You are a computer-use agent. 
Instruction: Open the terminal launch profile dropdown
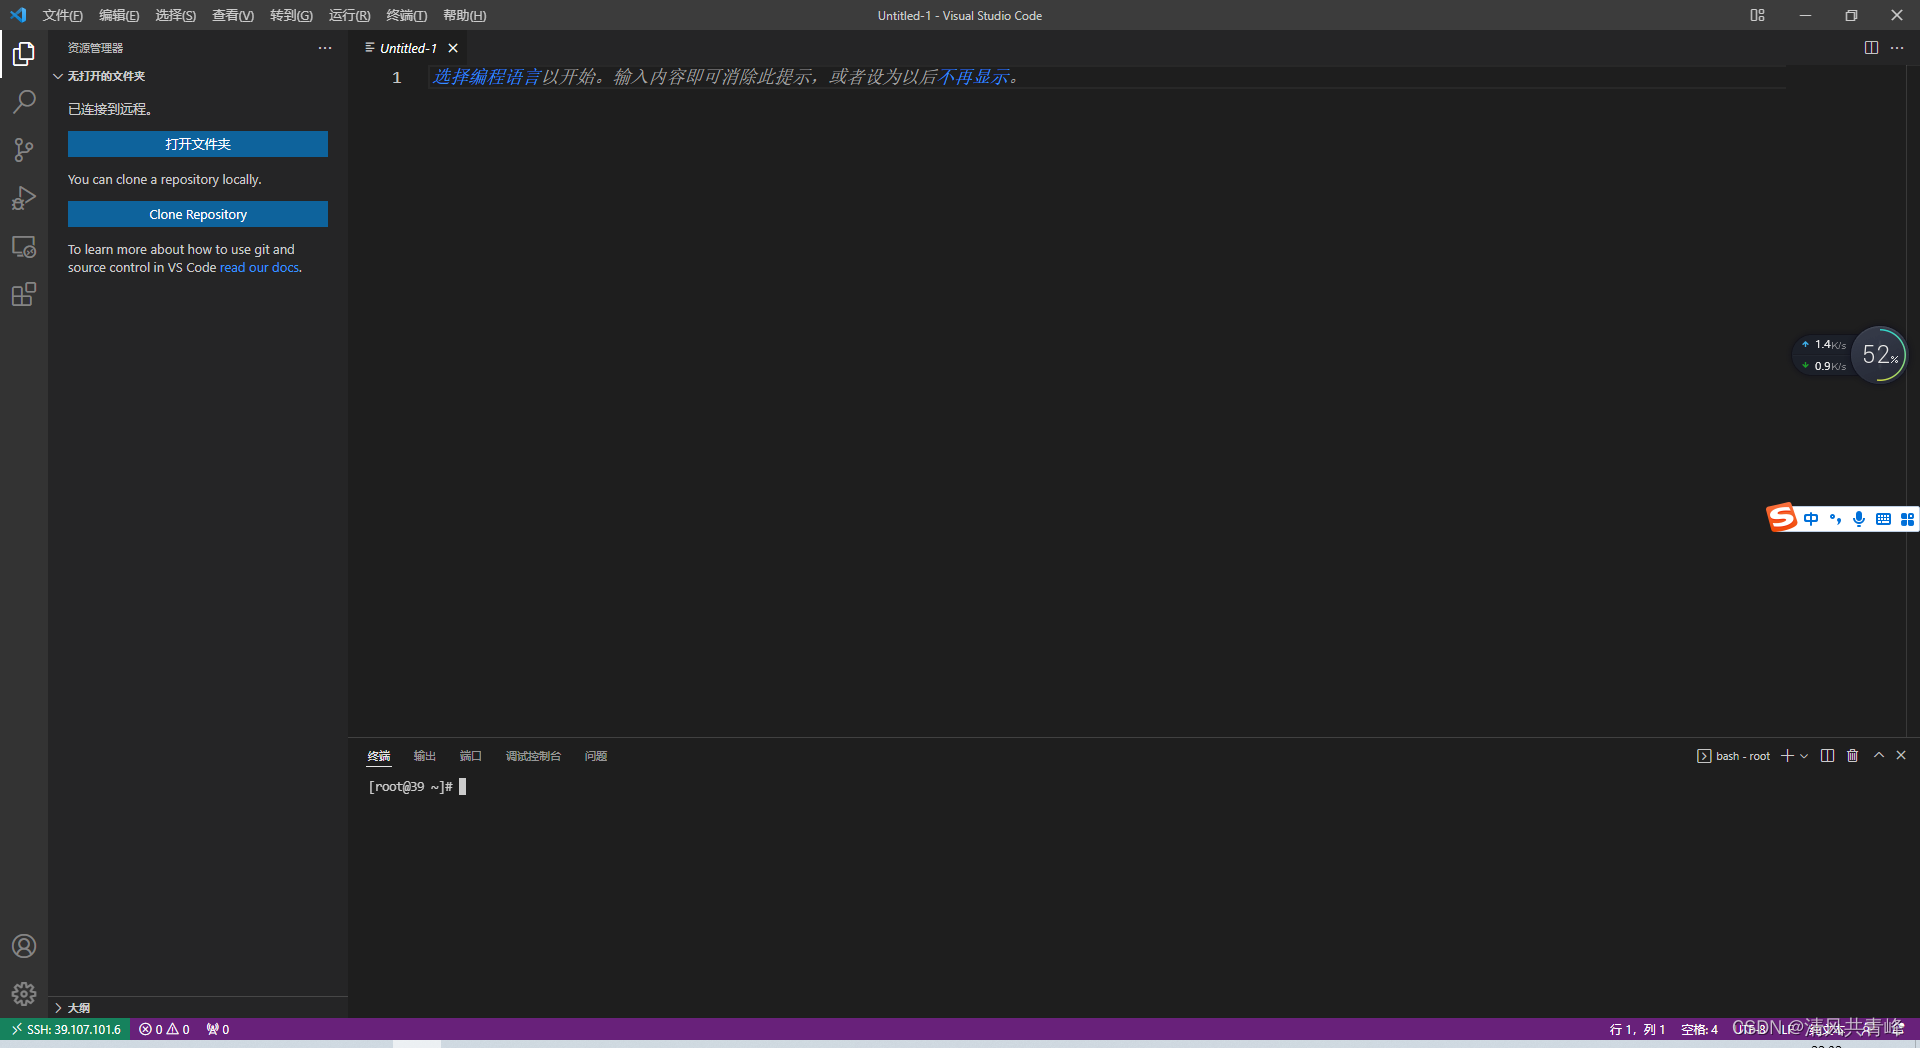[x=1804, y=756]
